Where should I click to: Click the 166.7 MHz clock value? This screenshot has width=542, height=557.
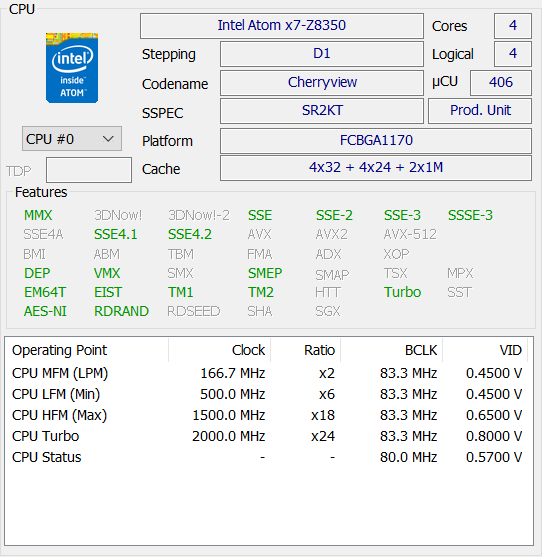pyautogui.click(x=233, y=373)
